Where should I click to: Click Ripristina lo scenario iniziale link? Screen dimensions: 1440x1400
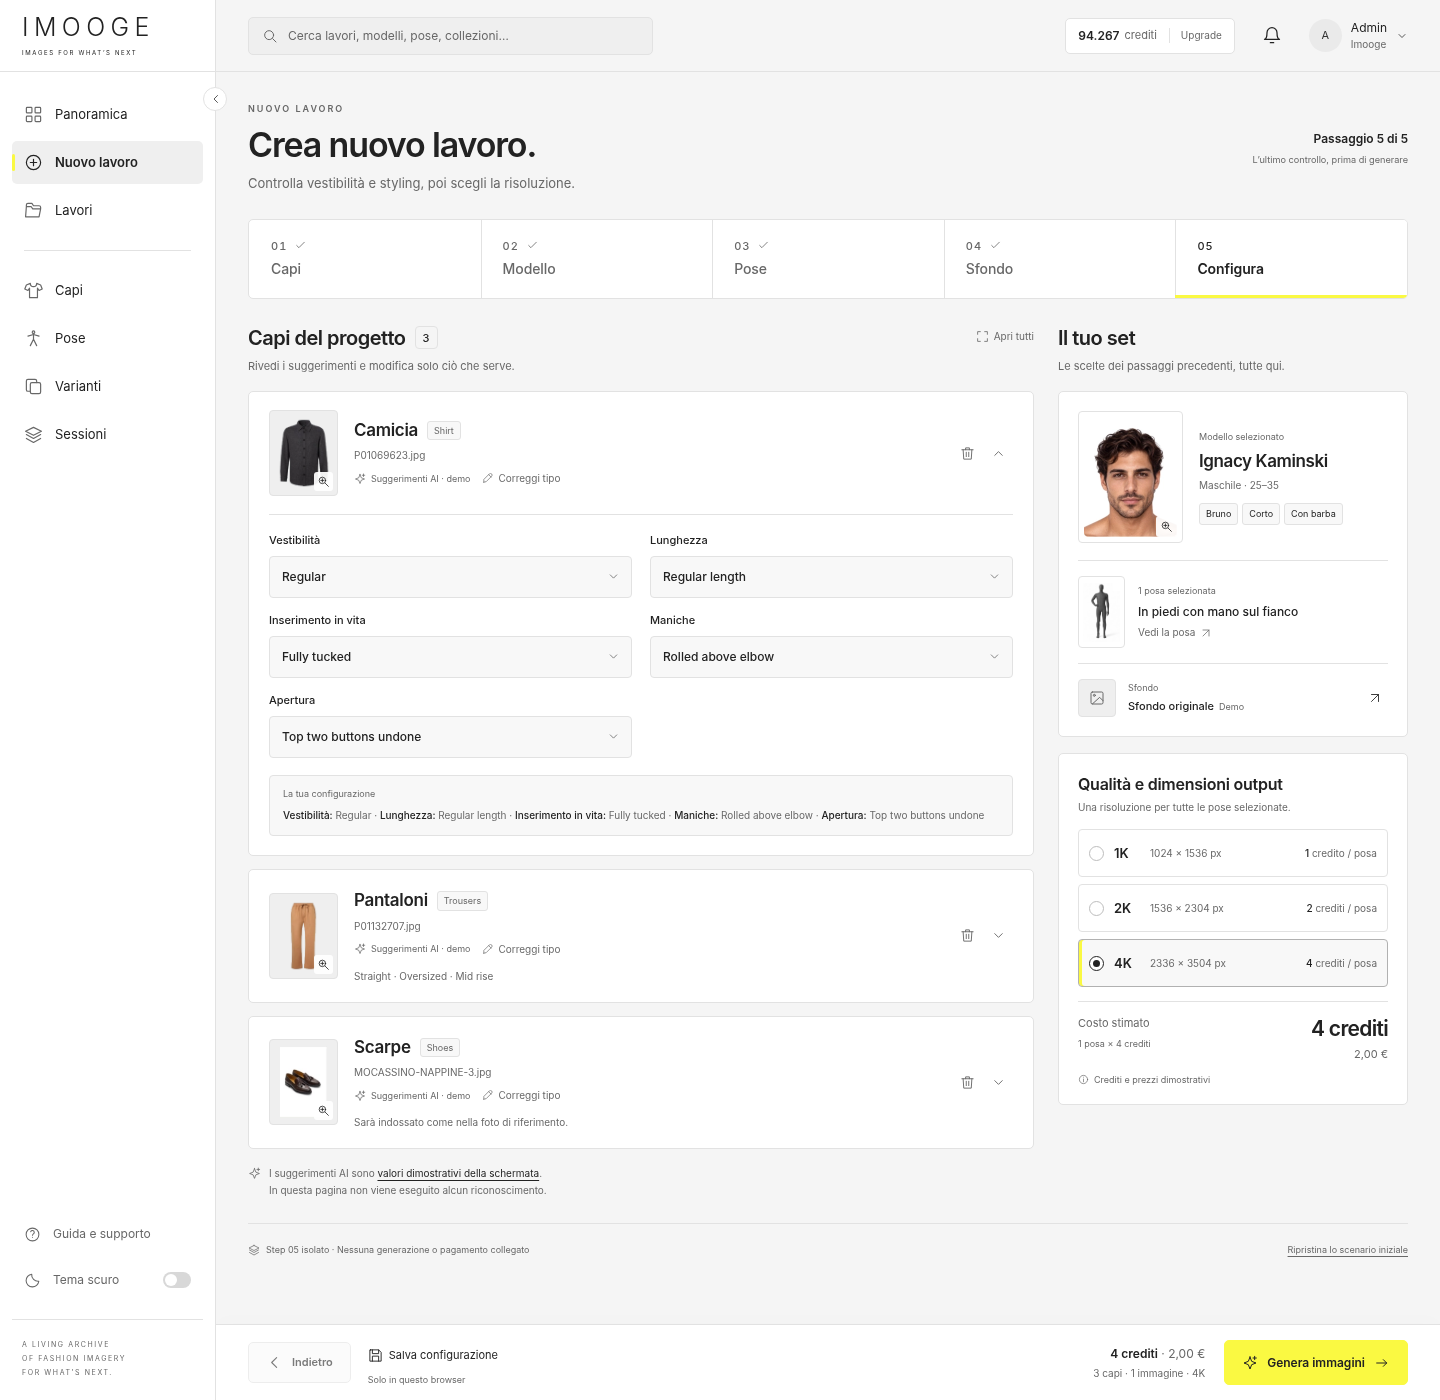(1347, 1250)
